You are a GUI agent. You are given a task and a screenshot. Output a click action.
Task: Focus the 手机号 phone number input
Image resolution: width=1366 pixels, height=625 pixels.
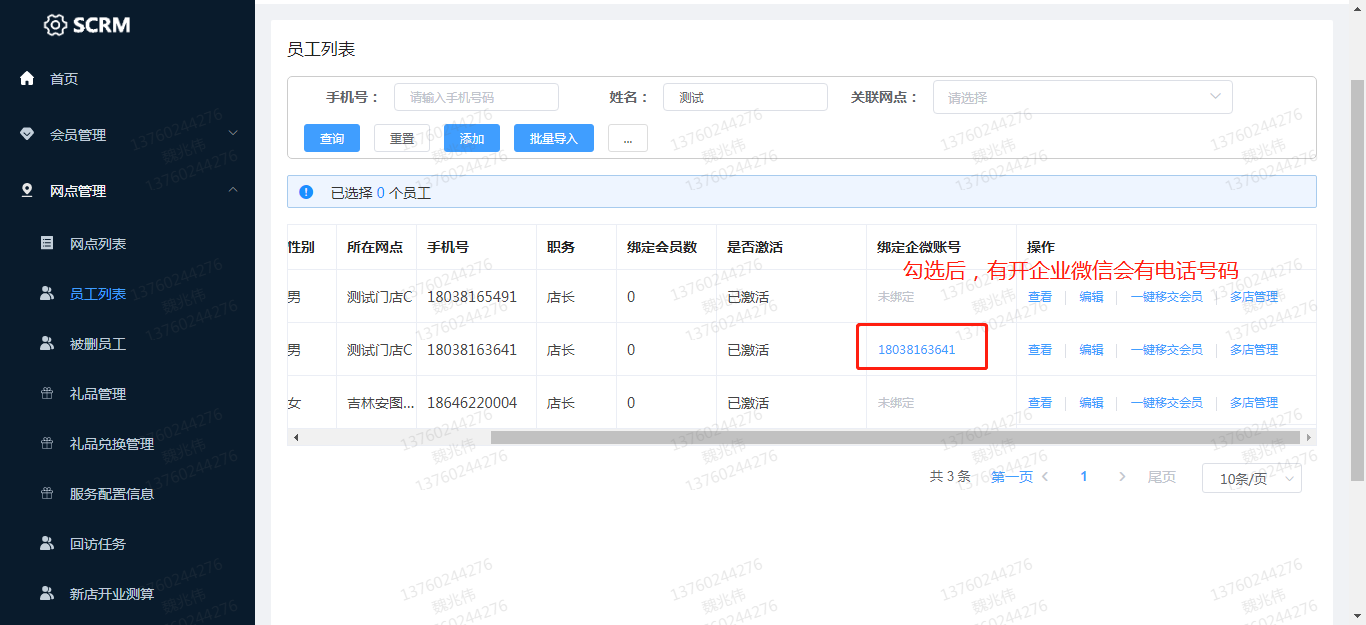click(476, 97)
